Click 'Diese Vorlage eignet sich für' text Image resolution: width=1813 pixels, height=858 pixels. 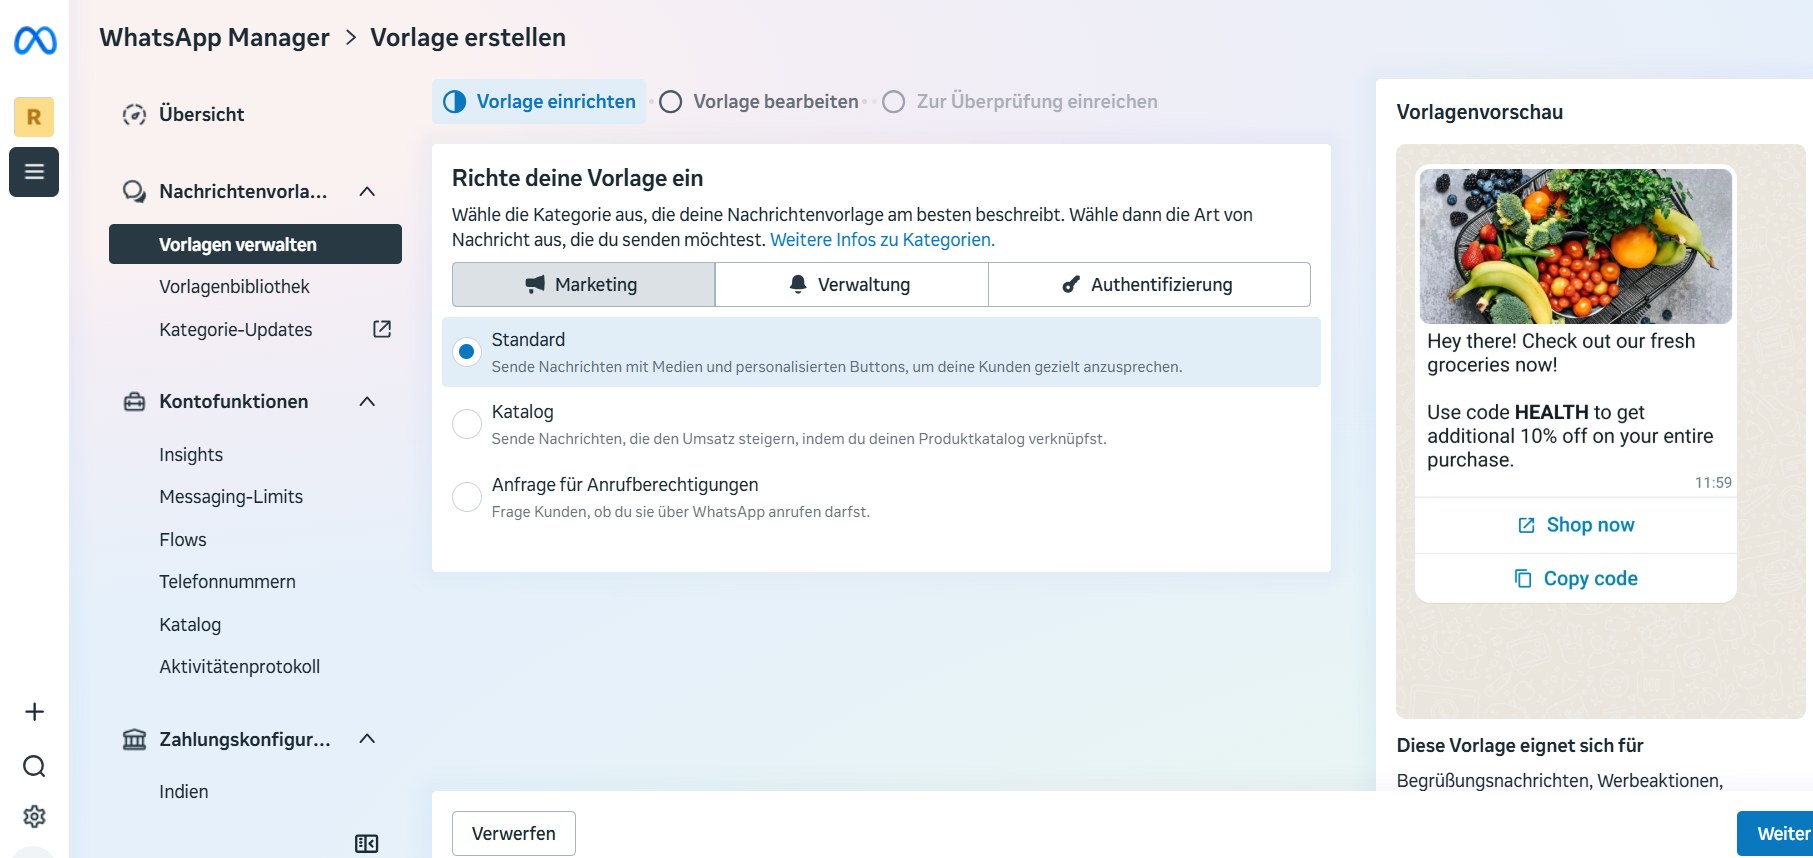[x=1520, y=746]
